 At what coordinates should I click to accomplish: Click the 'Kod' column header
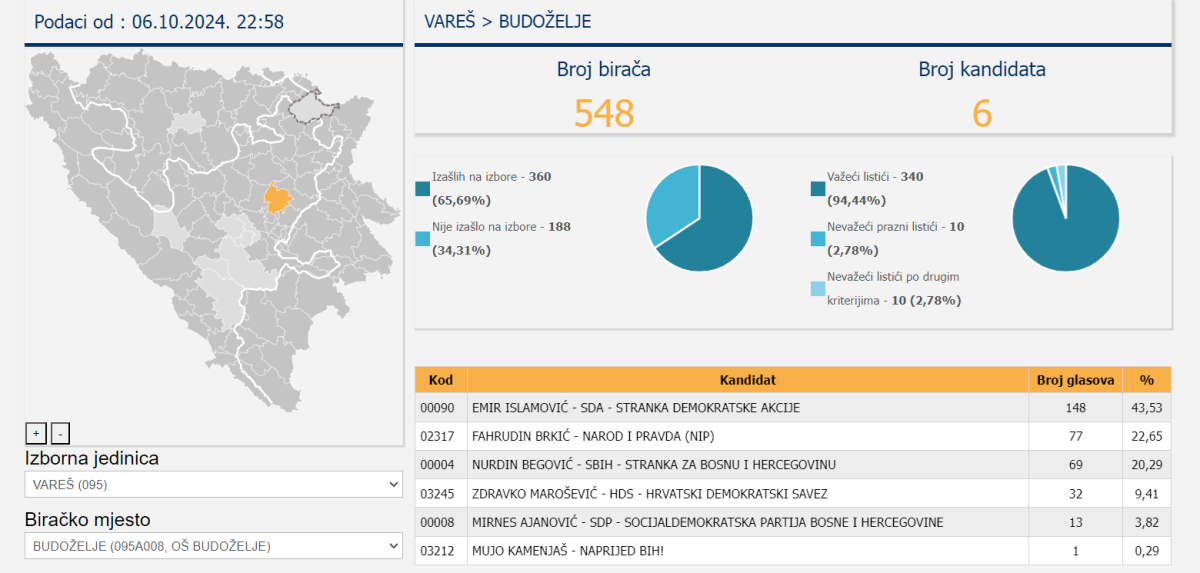coord(441,380)
